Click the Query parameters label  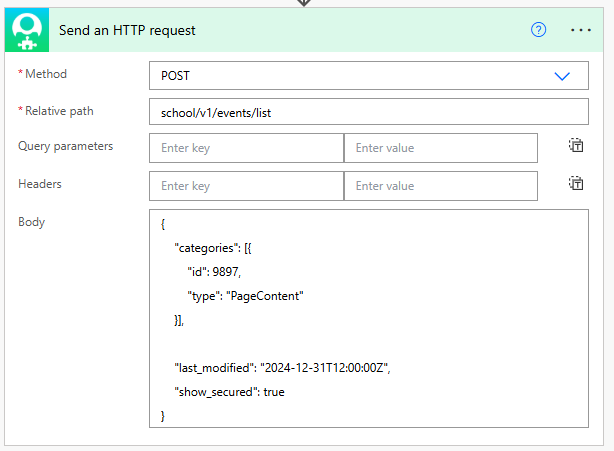pyautogui.click(x=65, y=146)
